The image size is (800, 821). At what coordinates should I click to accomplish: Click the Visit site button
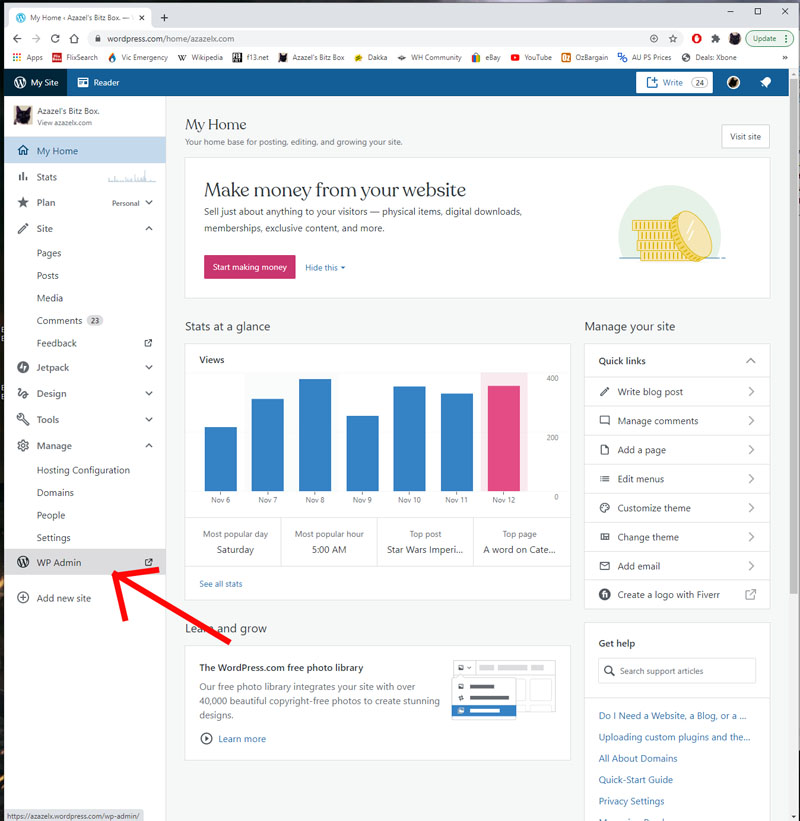pyautogui.click(x=745, y=137)
